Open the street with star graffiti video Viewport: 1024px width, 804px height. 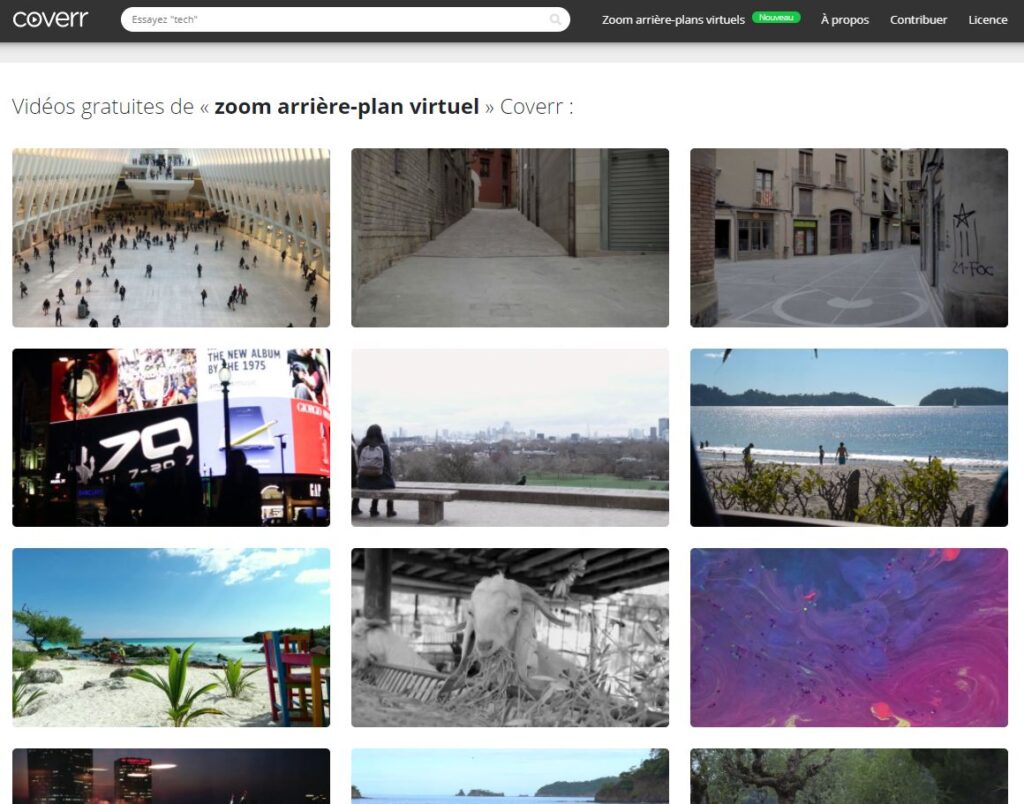849,238
